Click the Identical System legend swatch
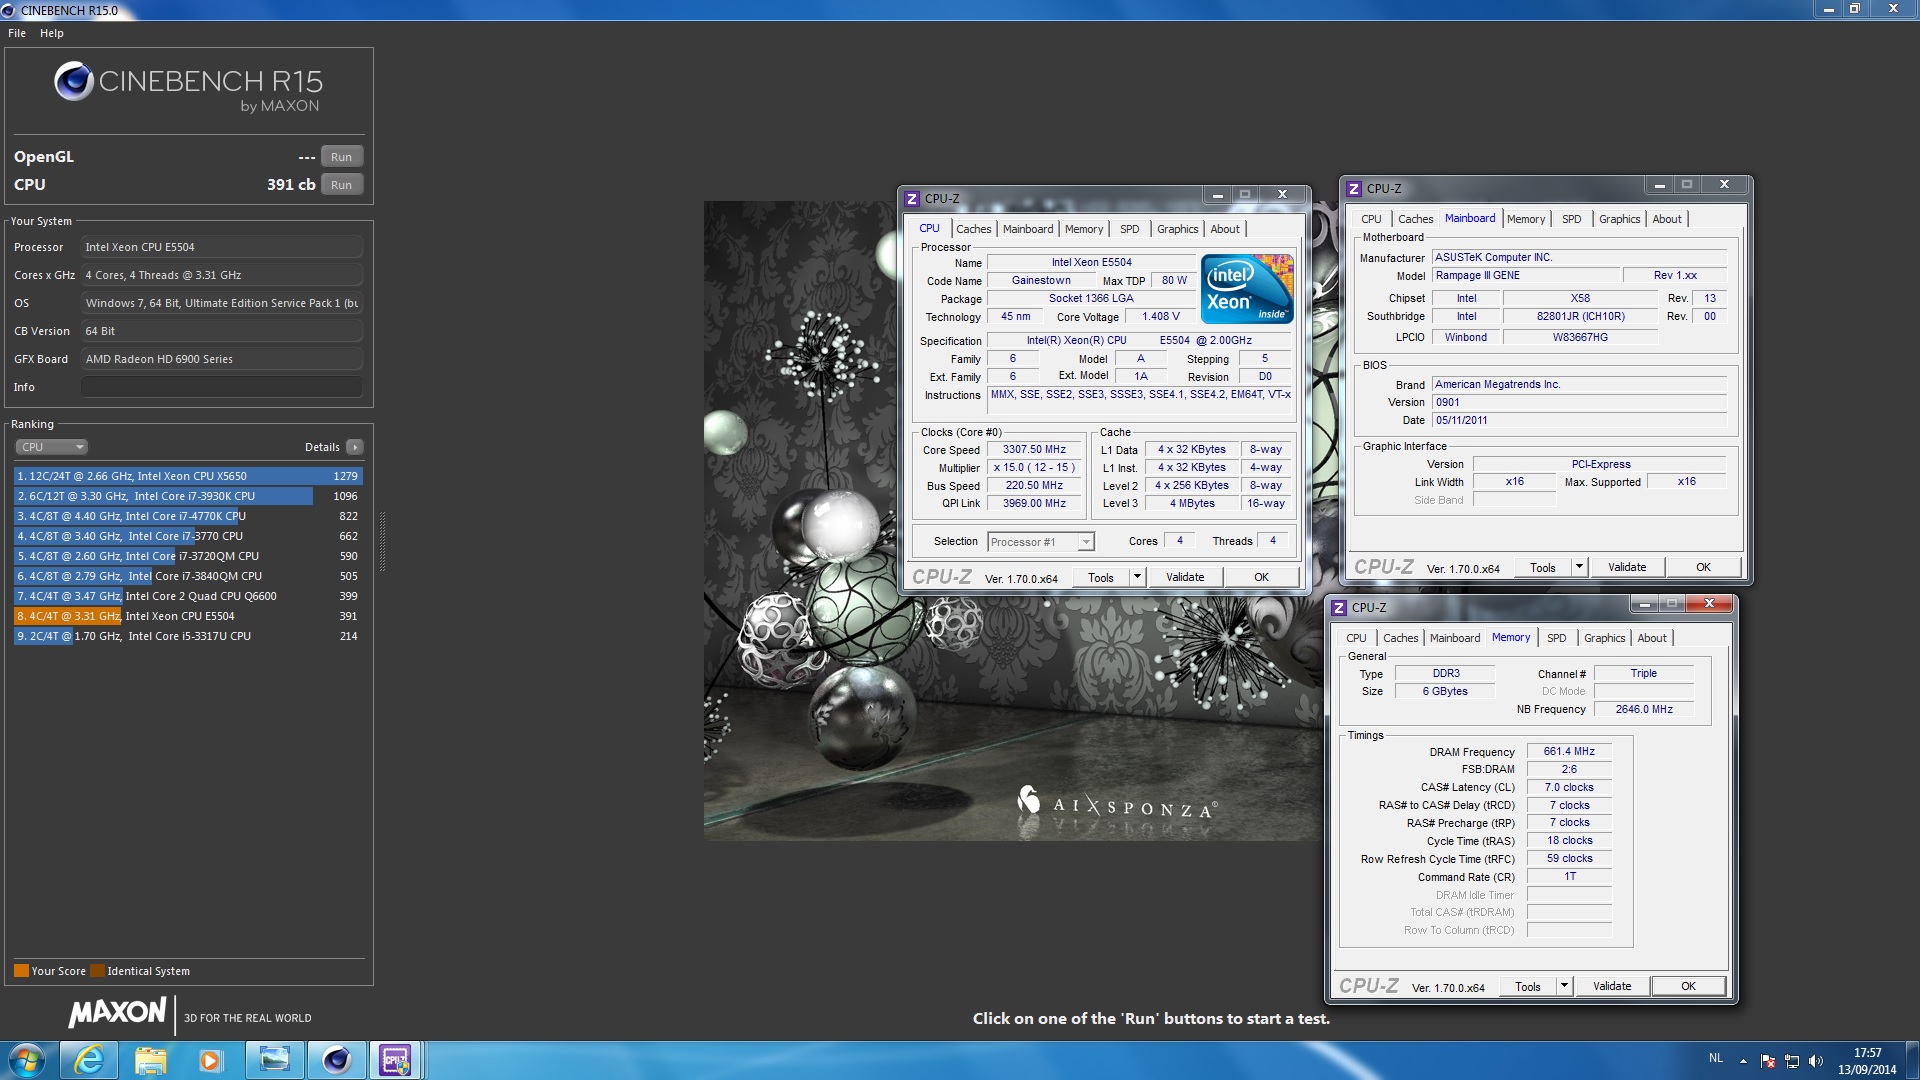This screenshot has width=1920, height=1080. [97, 971]
